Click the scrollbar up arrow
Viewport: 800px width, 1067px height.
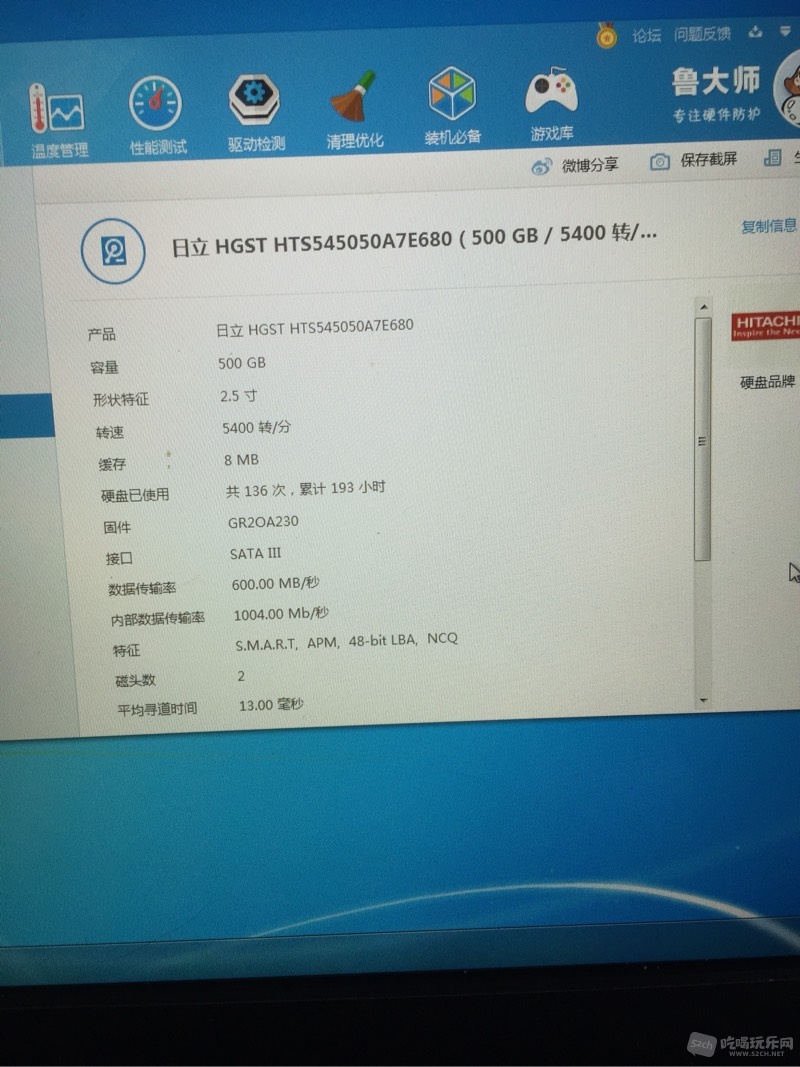tap(703, 308)
